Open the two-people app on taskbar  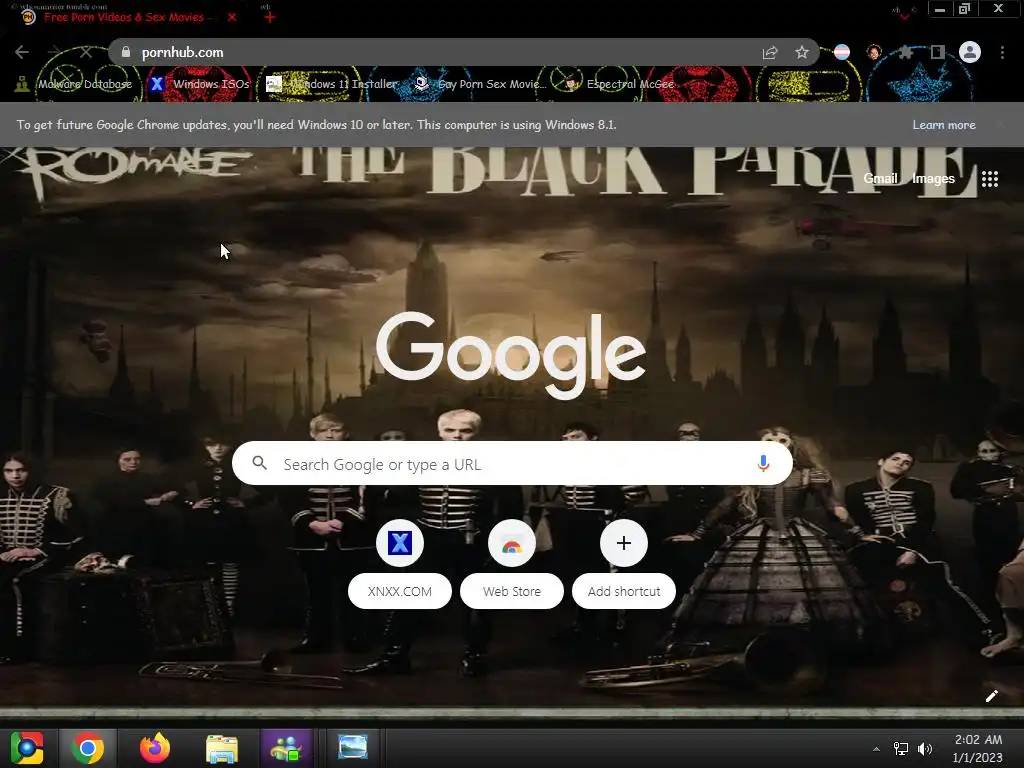[286, 748]
